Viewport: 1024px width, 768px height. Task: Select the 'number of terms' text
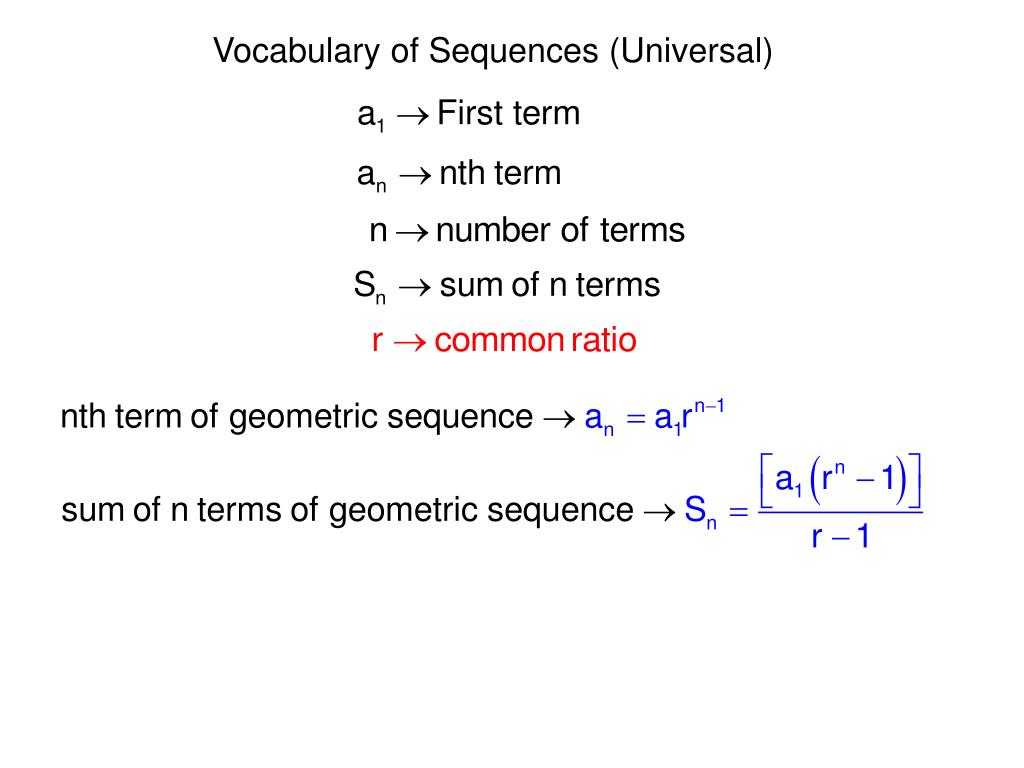pyautogui.click(x=560, y=231)
